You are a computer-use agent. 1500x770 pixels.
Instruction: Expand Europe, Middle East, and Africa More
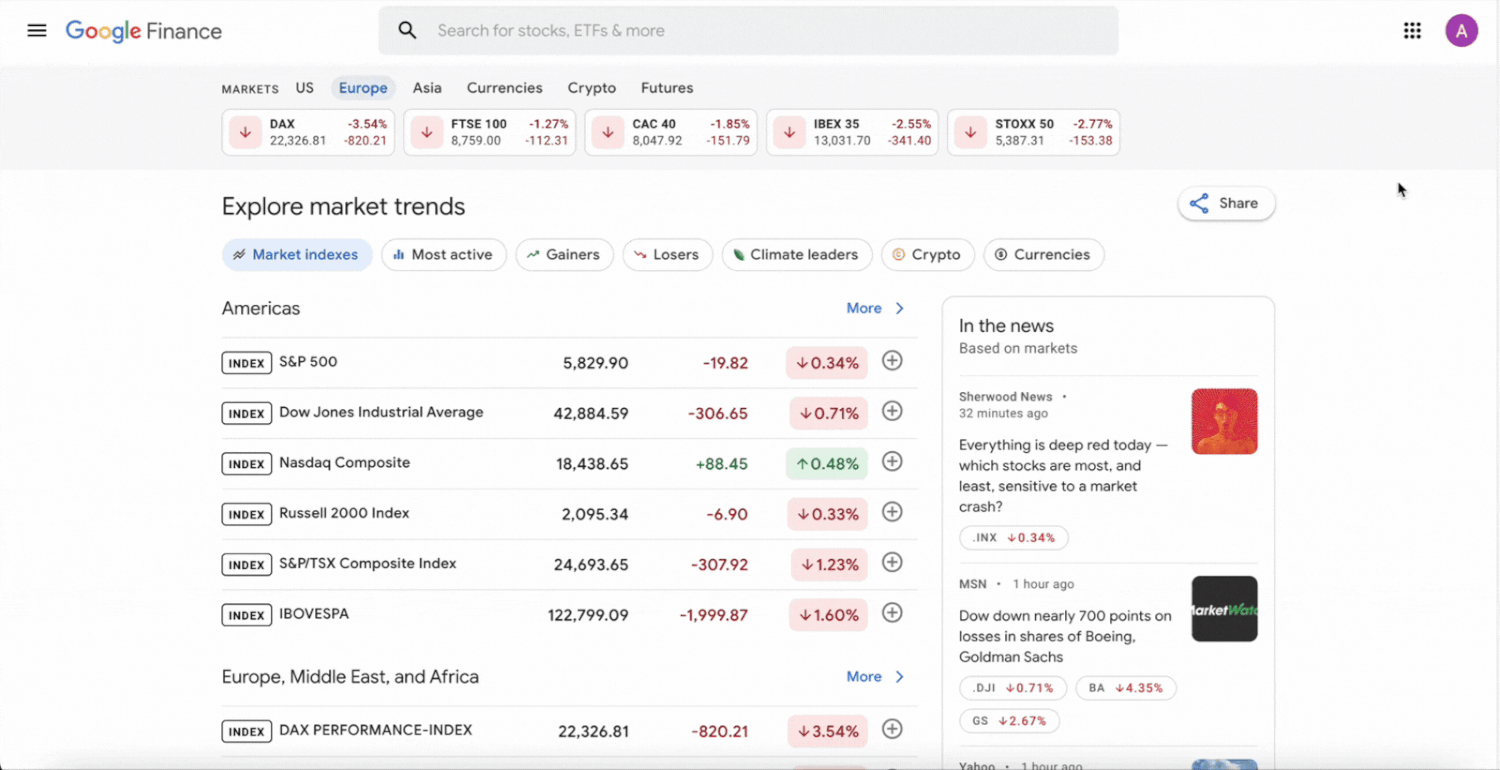point(876,677)
